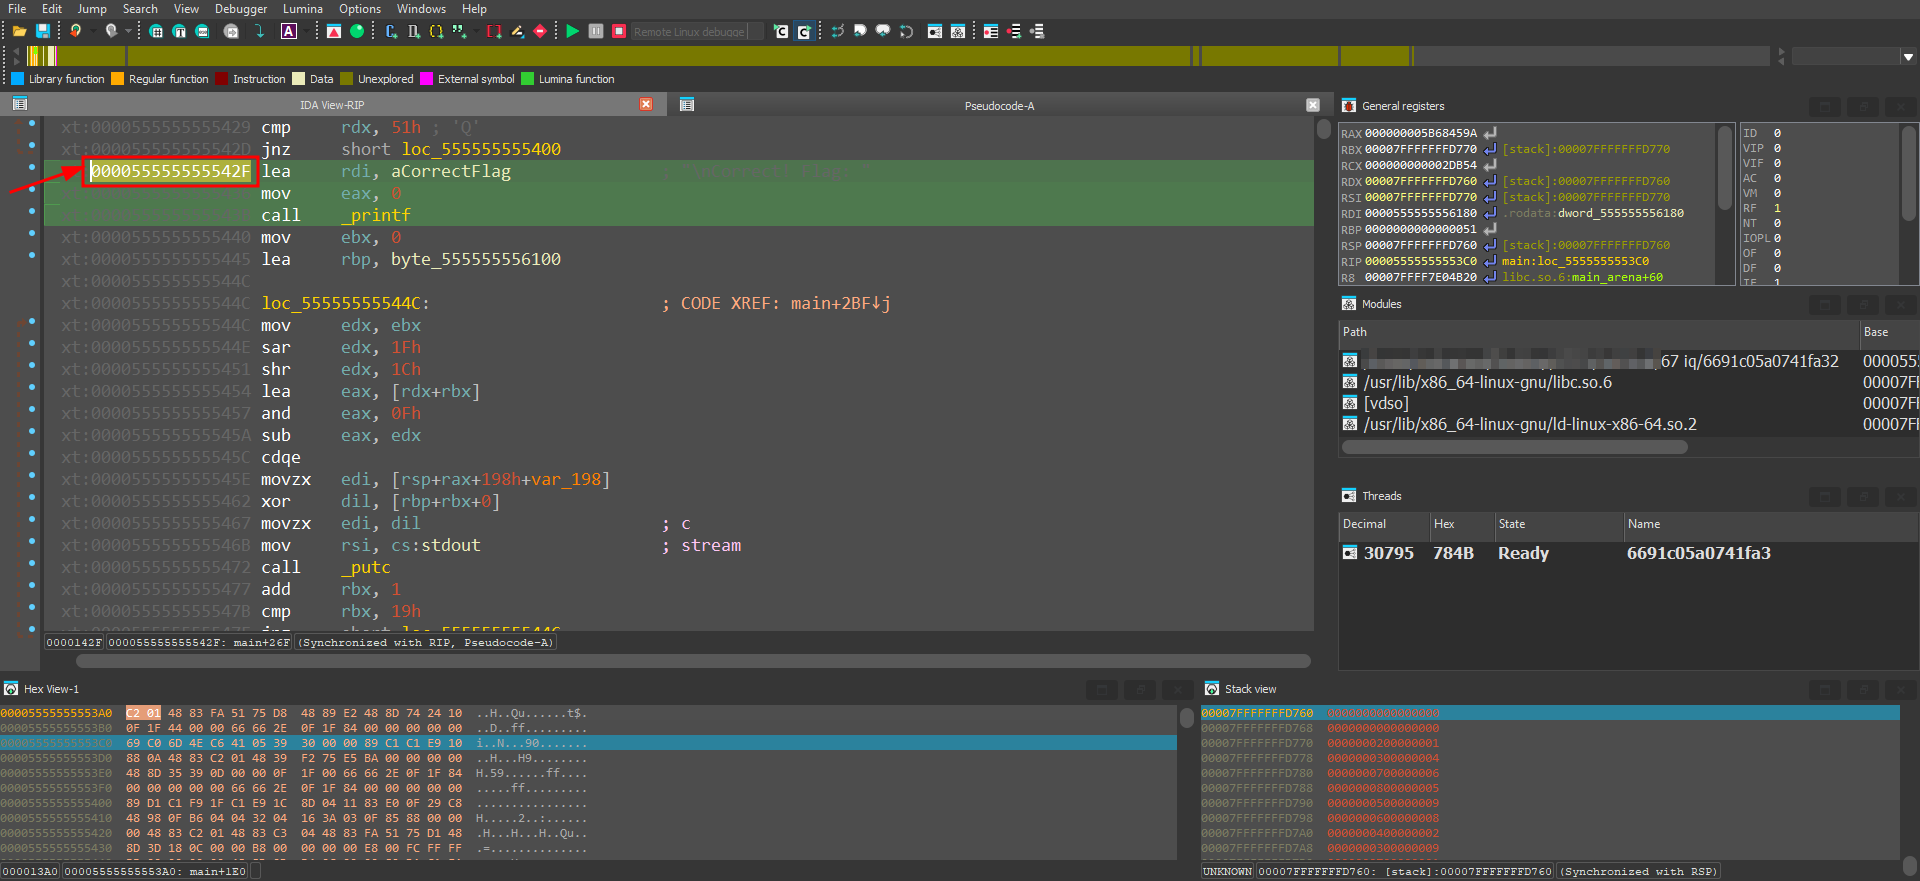Click the Modules horizontal scrollbar
Screen dimensions: 1920x881
pos(1514,447)
